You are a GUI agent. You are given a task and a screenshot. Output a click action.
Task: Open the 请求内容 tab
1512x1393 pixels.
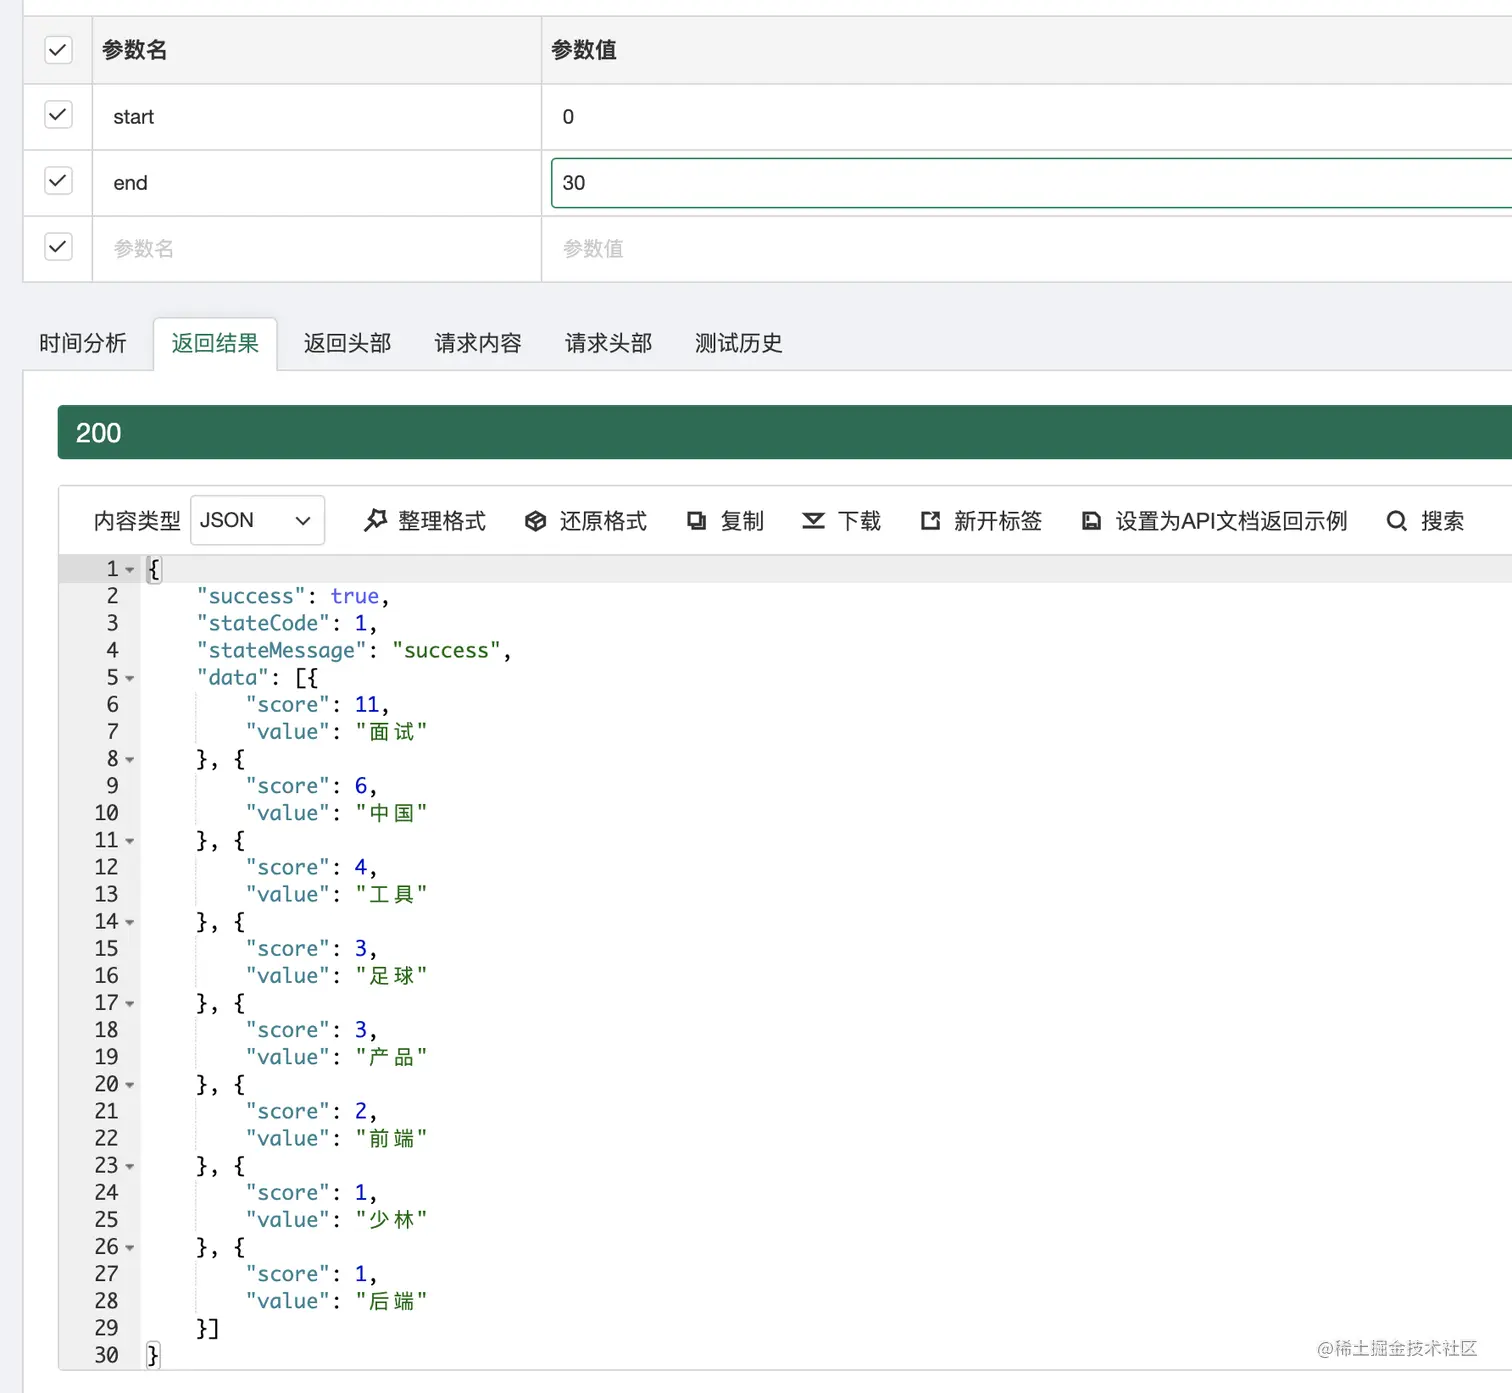pyautogui.click(x=477, y=343)
